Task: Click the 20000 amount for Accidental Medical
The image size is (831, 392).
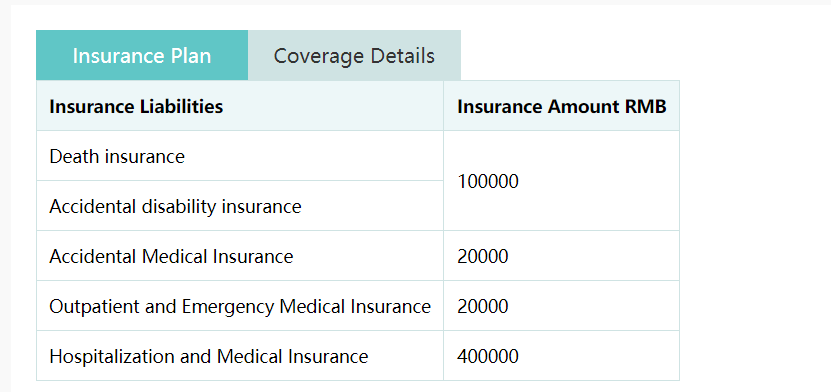Action: pos(561,256)
